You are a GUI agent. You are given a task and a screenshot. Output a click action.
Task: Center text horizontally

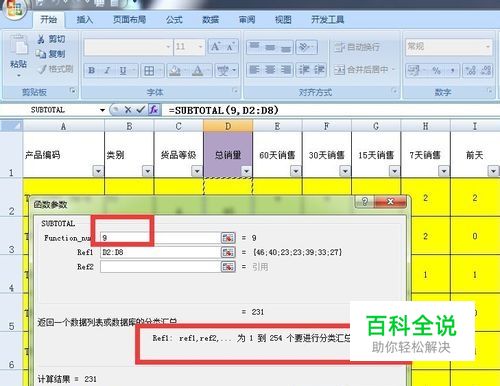[270, 70]
